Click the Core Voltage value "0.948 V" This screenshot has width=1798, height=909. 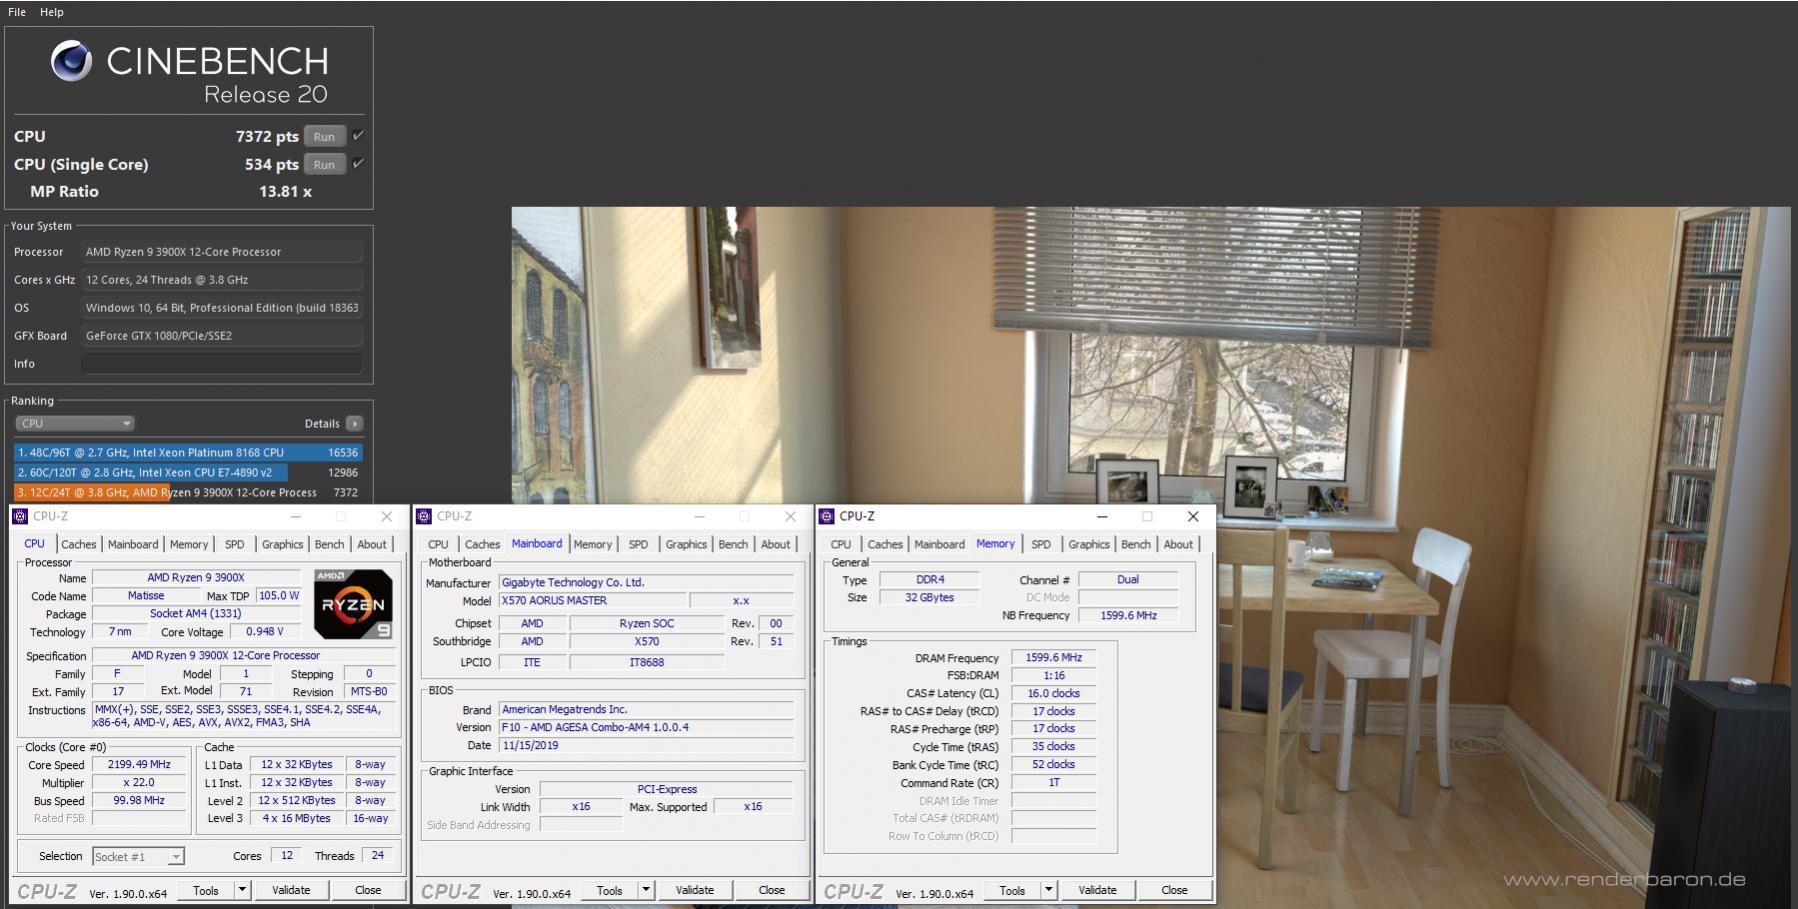click(x=265, y=631)
